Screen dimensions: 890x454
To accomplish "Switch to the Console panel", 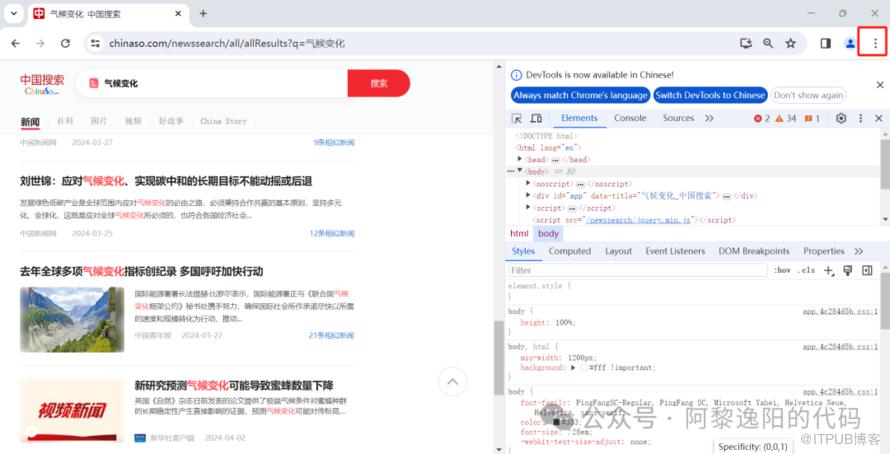I will pos(630,118).
